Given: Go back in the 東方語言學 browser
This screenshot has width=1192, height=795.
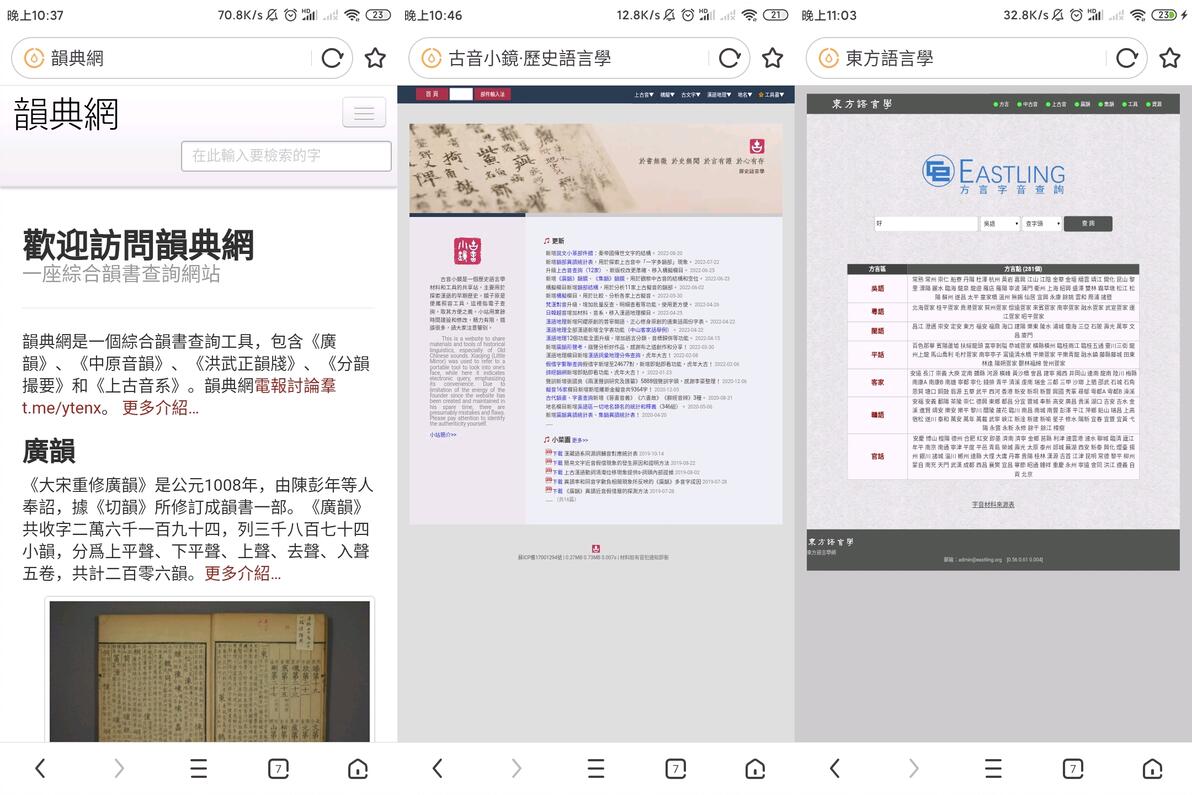Looking at the screenshot, I should pyautogui.click(x=835, y=768).
